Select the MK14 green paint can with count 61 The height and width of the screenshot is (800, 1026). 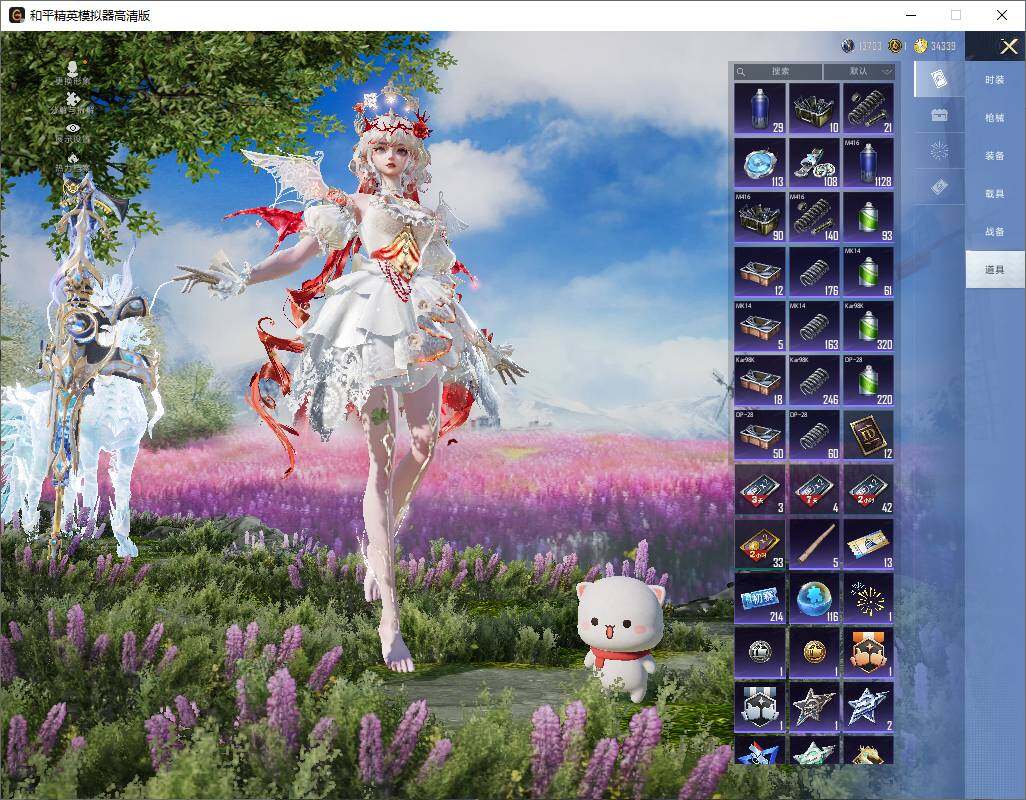point(868,272)
